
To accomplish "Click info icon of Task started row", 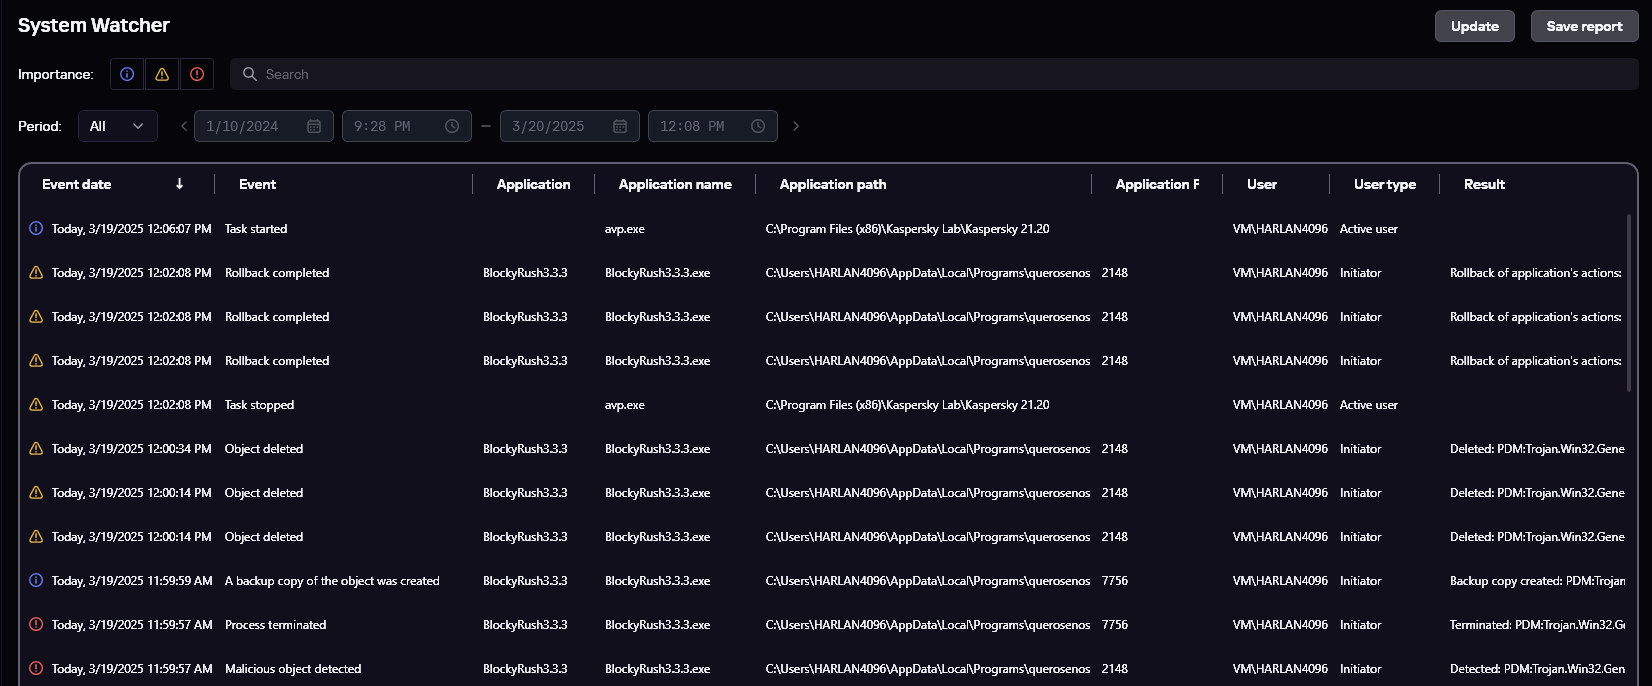I will 36,229.
